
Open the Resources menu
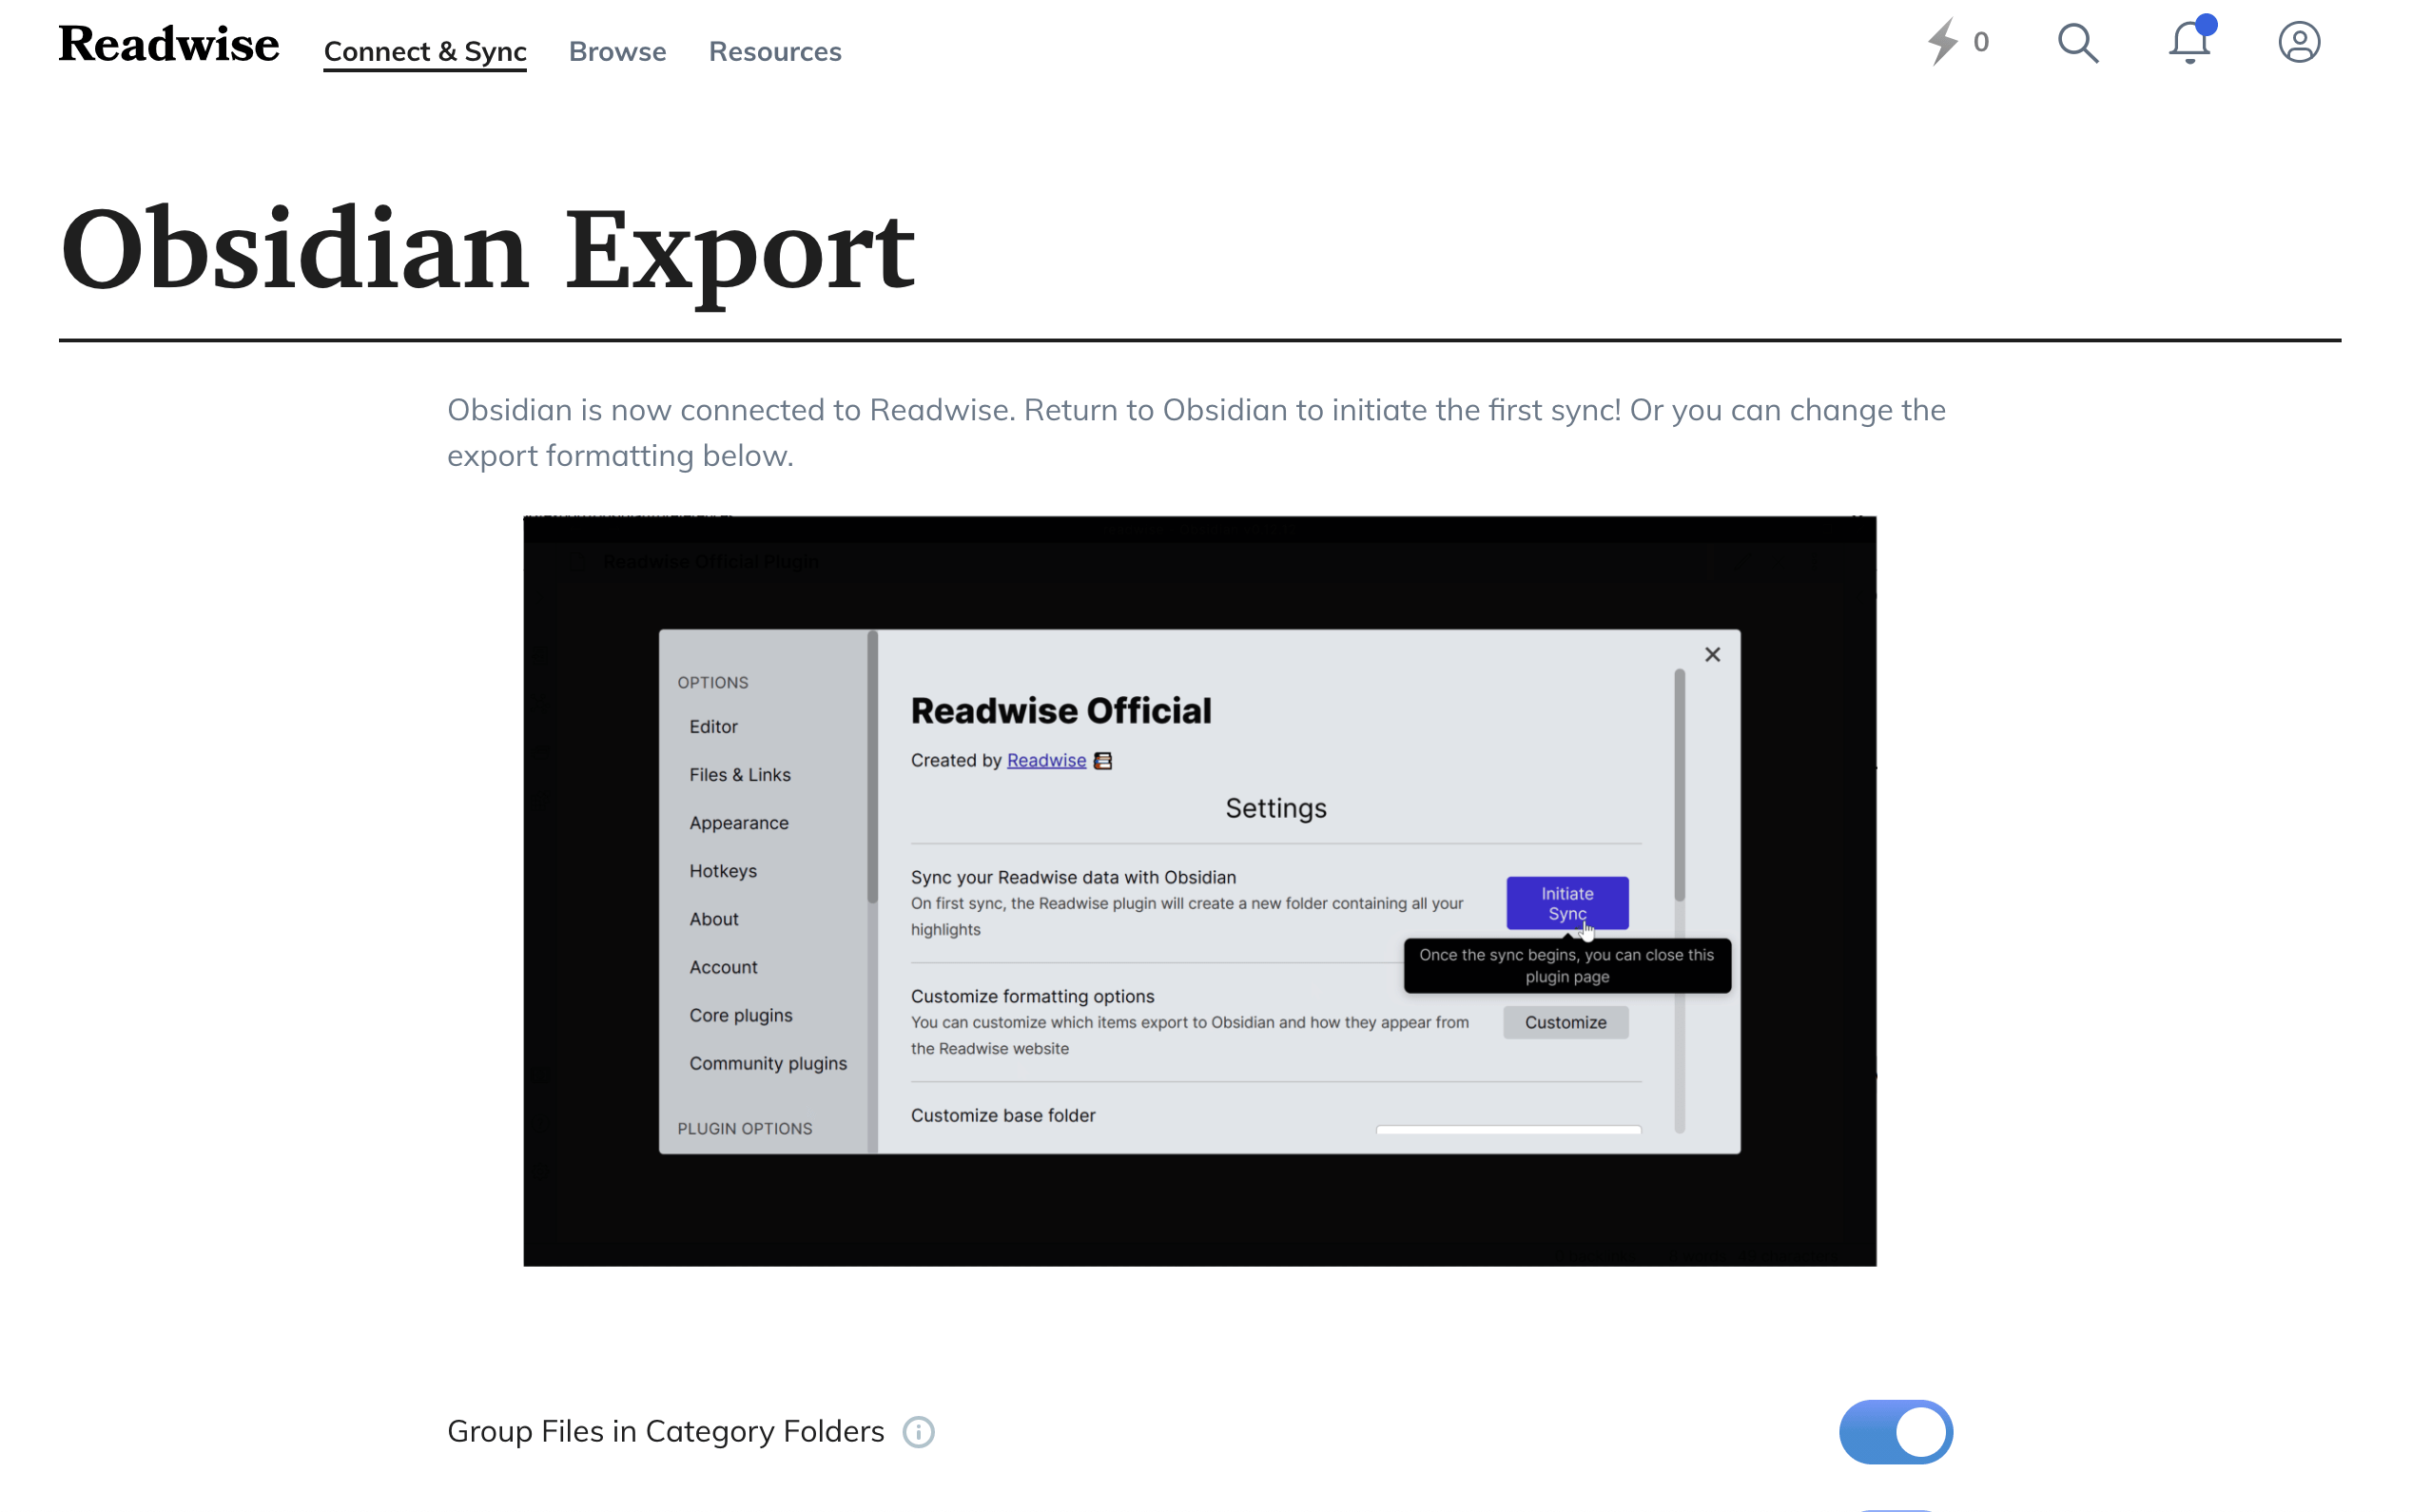[775, 51]
